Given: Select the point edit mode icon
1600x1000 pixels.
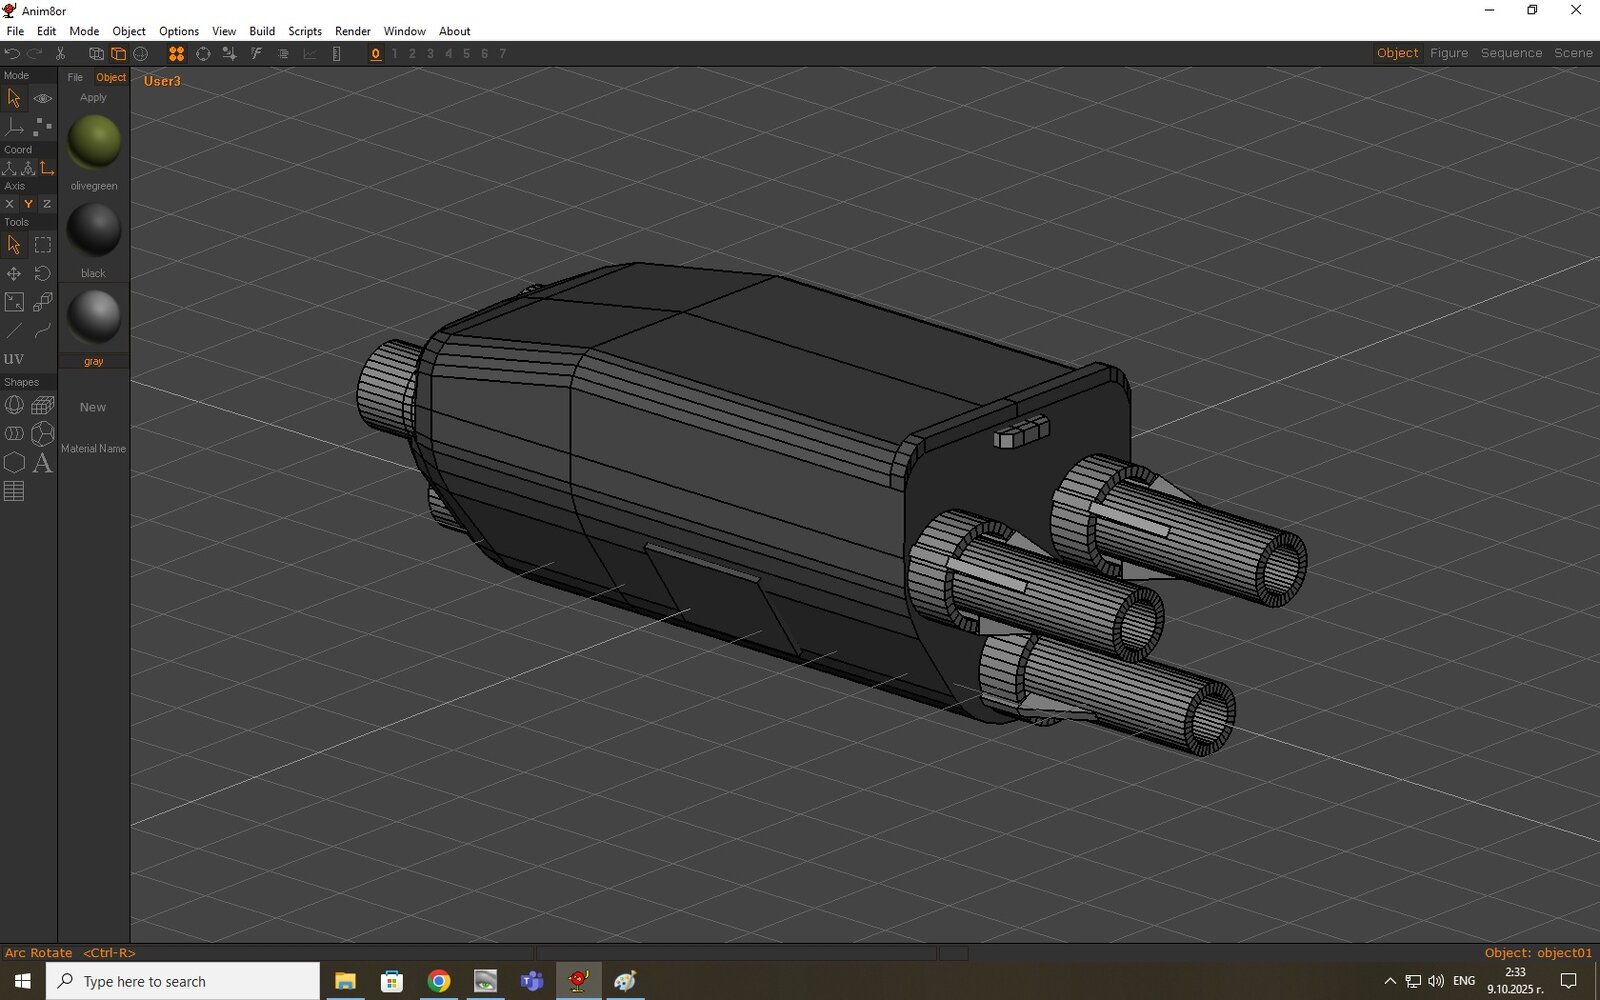Looking at the screenshot, I should tap(43, 126).
